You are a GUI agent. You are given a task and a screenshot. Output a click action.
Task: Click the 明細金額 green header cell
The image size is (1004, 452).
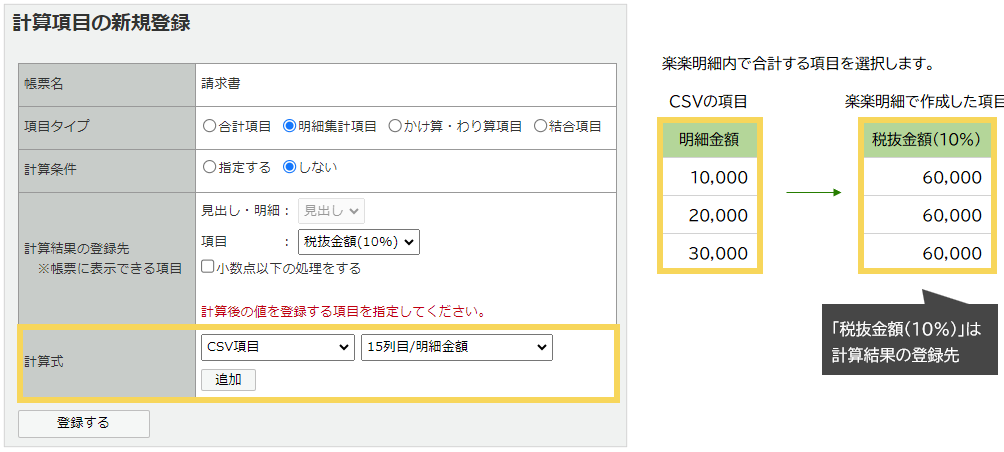(x=709, y=139)
